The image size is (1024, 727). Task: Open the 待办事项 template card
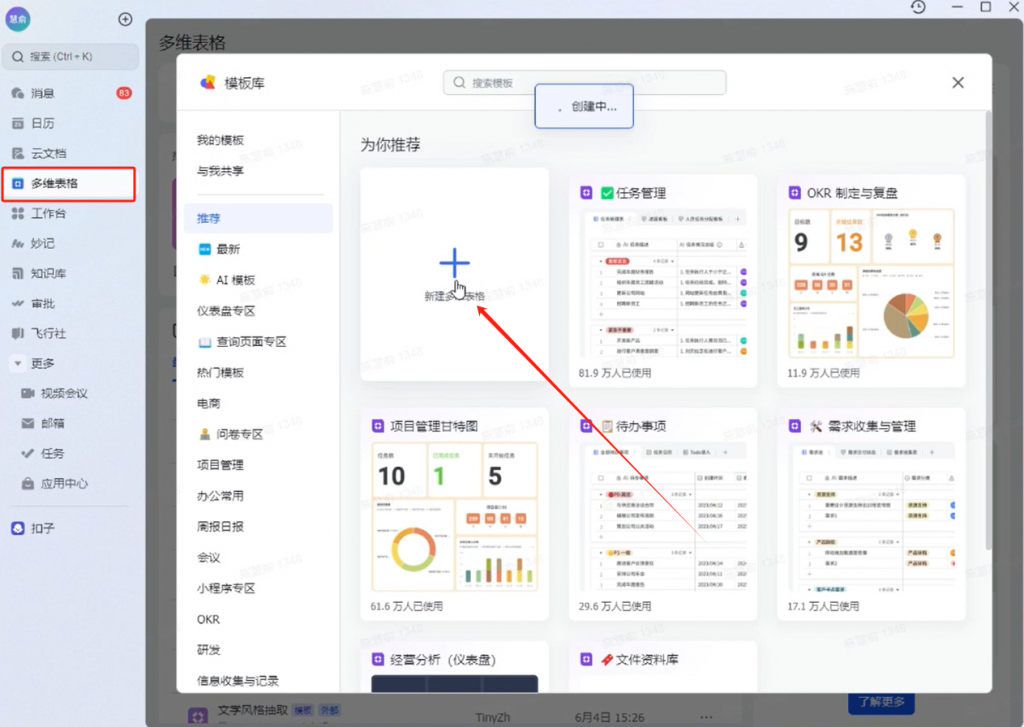point(663,514)
